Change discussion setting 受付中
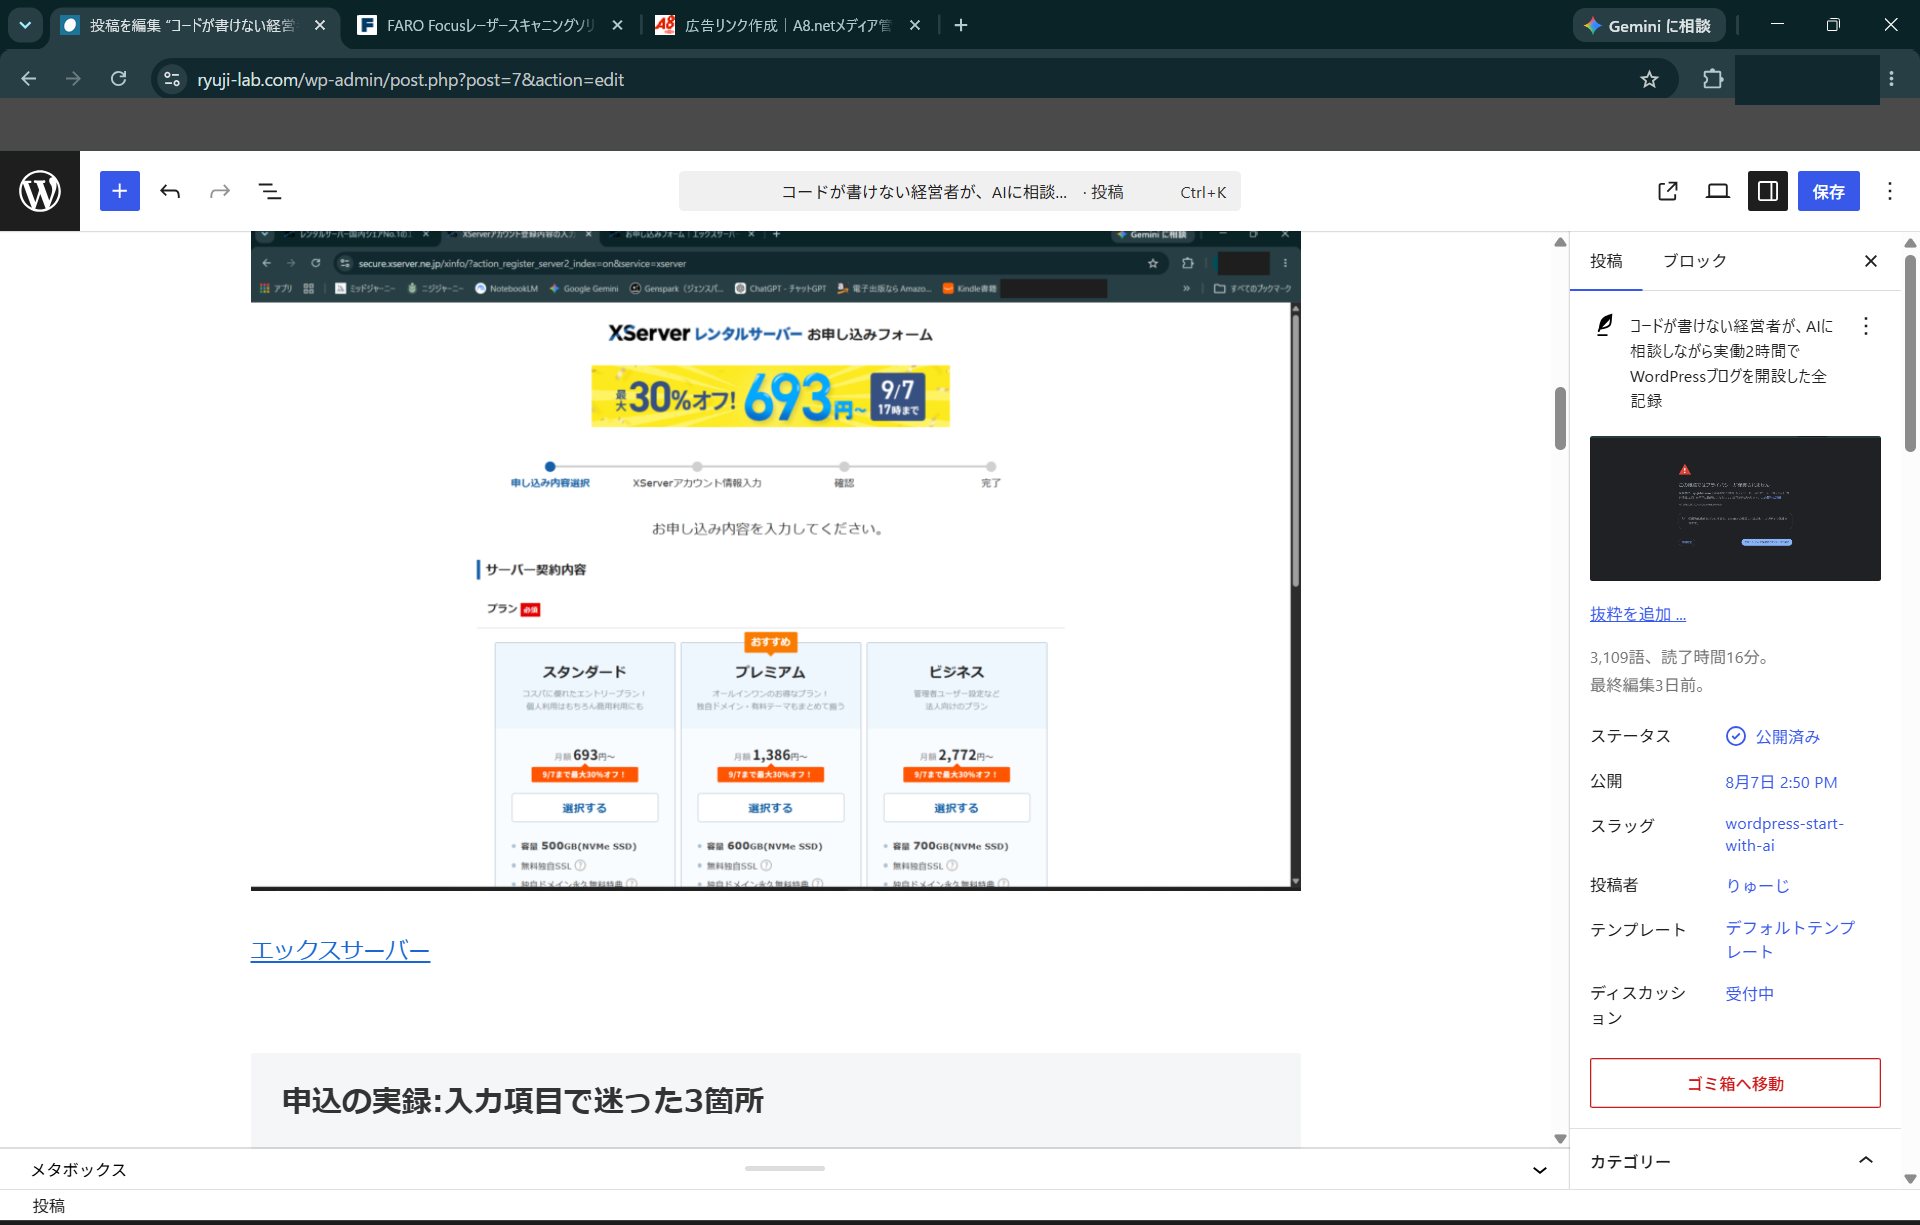The height and width of the screenshot is (1225, 1920). pyautogui.click(x=1750, y=994)
